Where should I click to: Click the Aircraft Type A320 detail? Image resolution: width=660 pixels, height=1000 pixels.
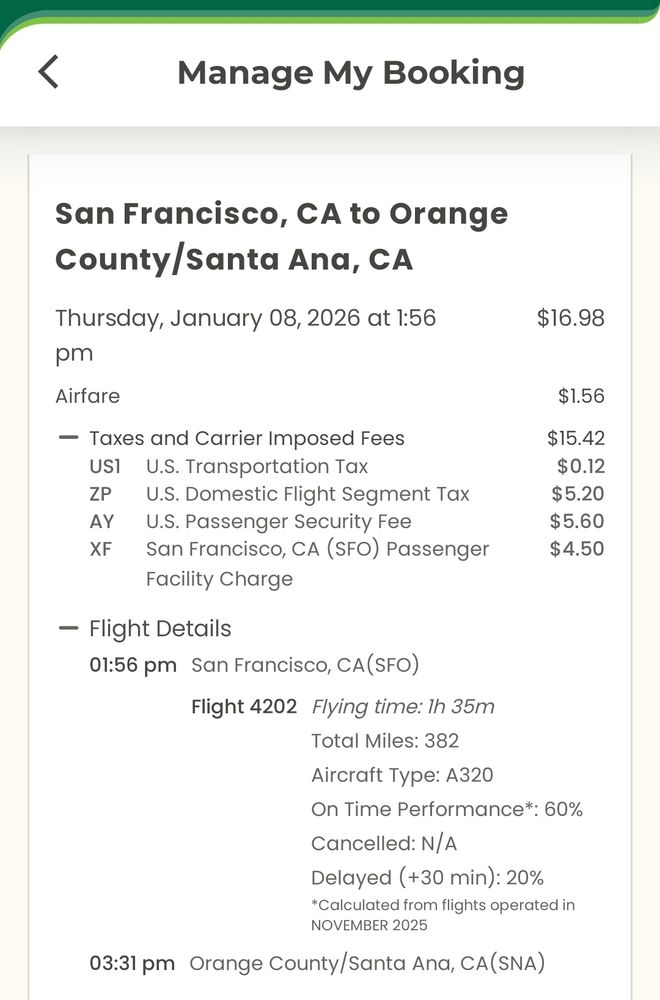point(400,774)
